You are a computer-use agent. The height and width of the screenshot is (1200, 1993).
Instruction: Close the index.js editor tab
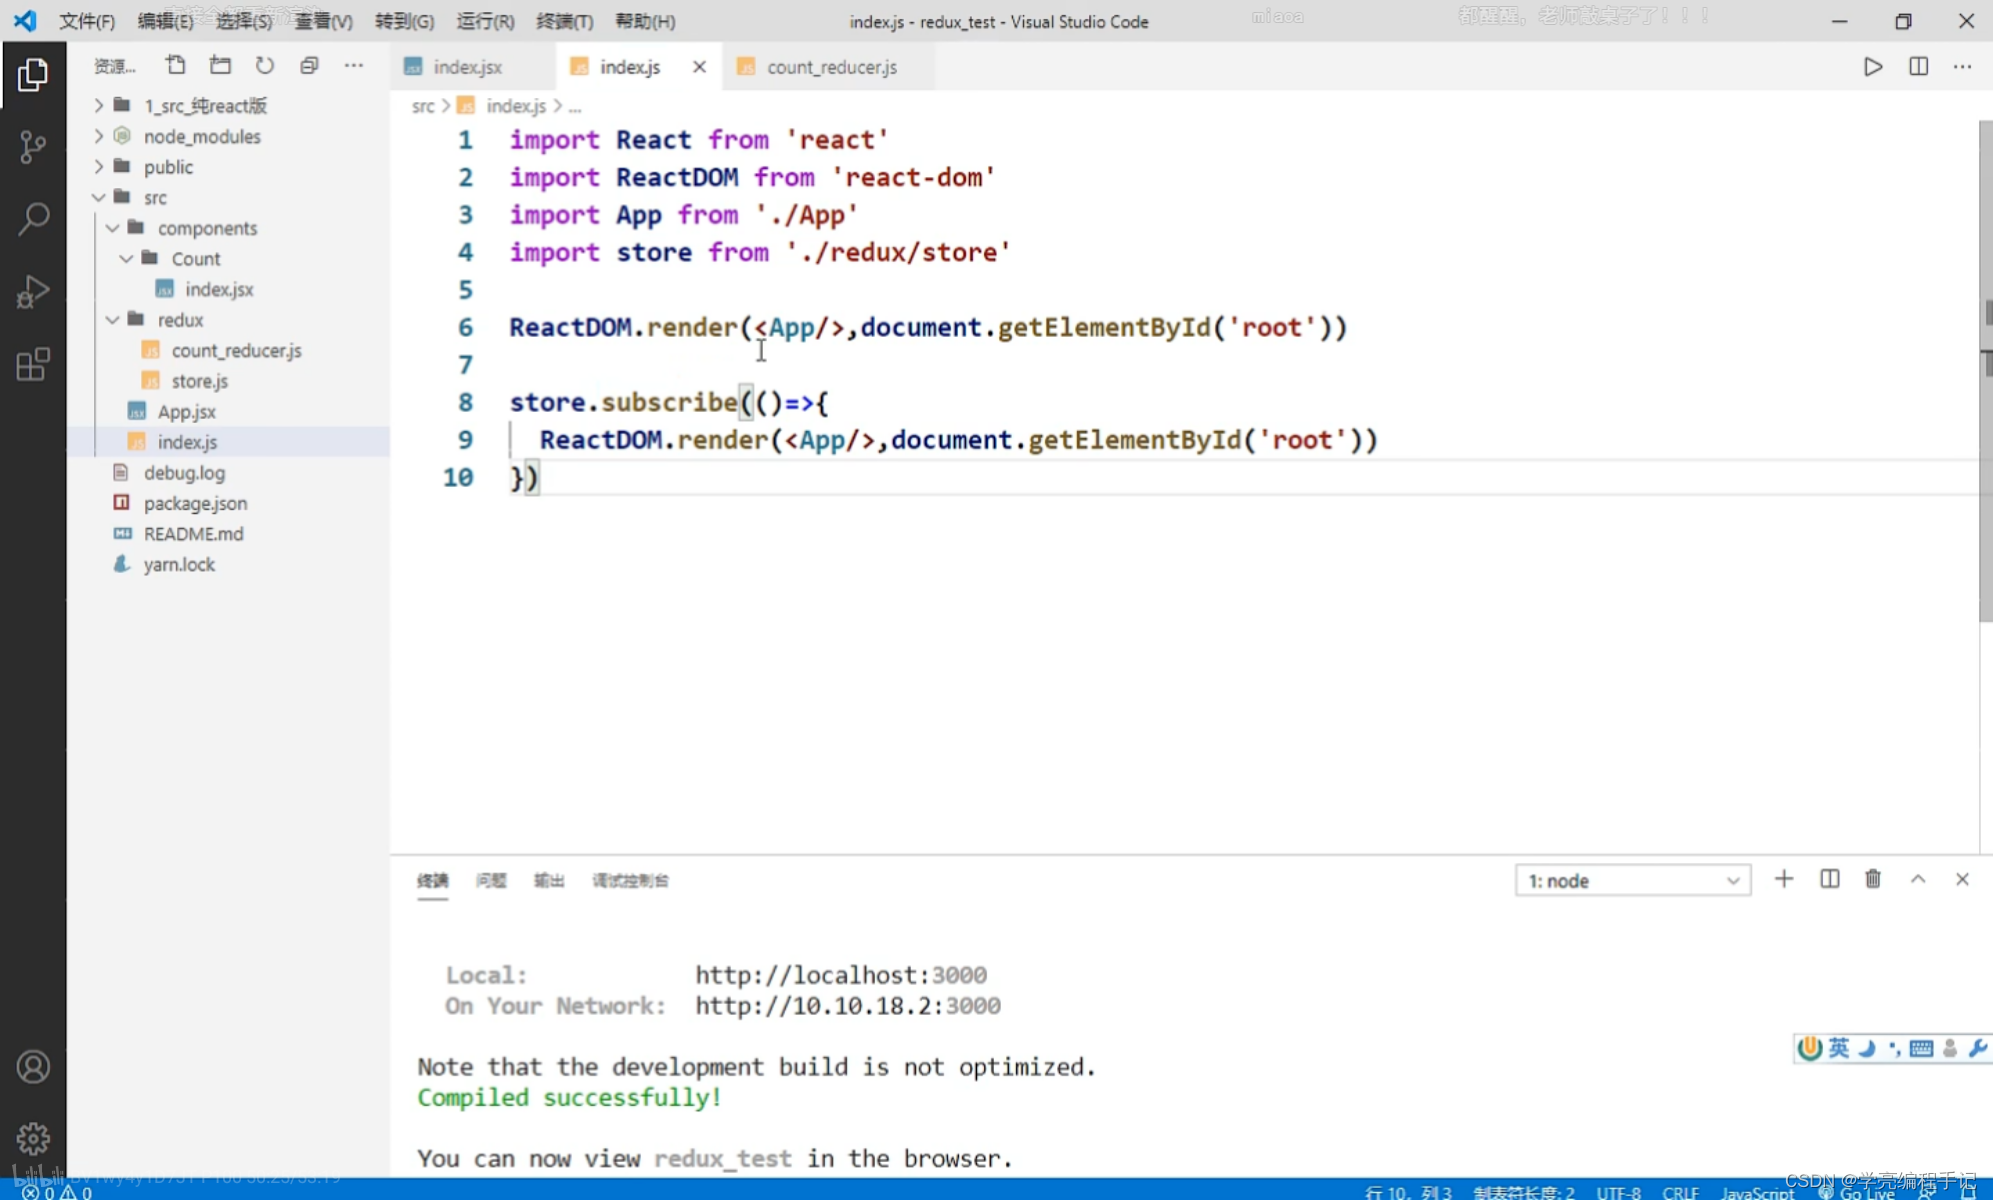(699, 67)
